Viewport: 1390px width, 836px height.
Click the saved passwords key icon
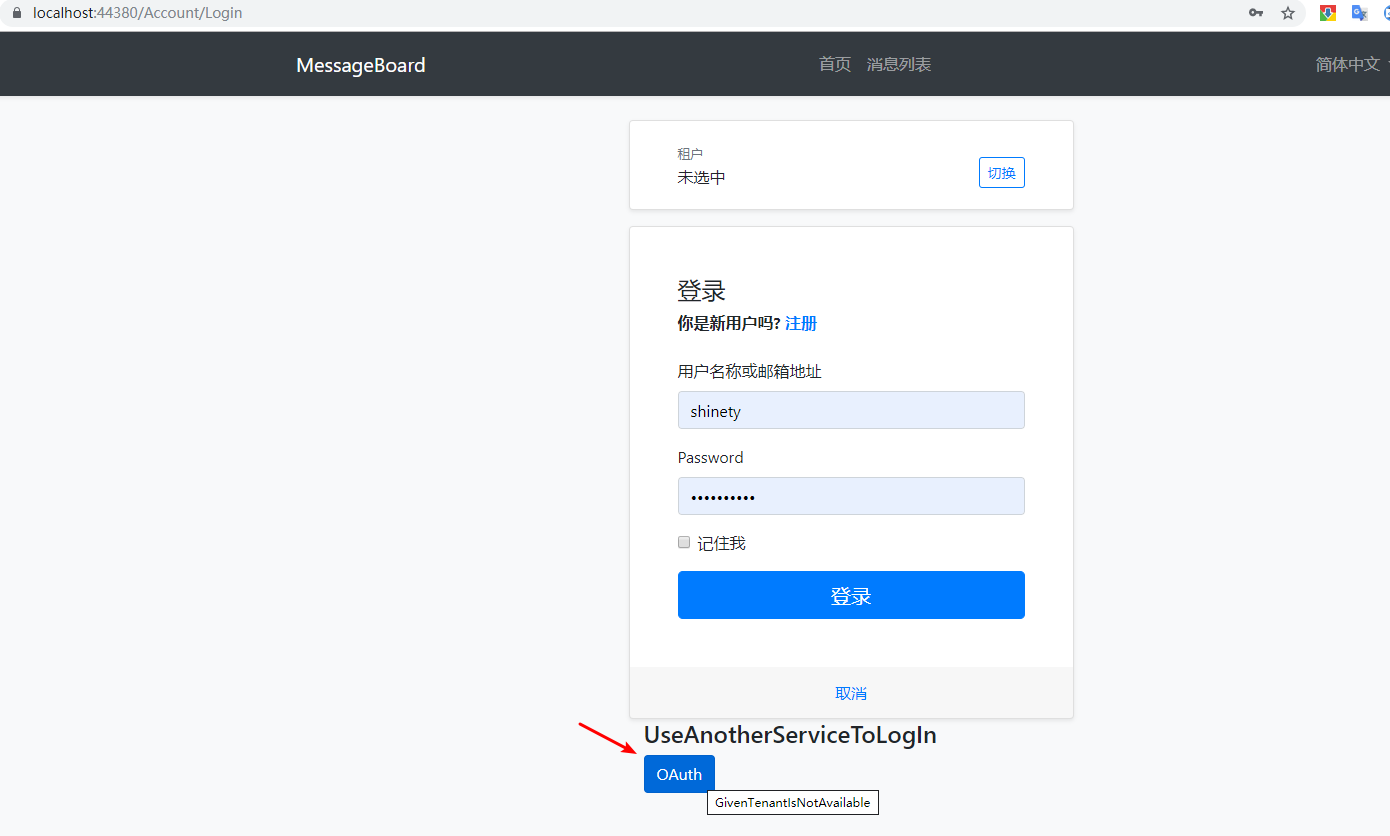(1256, 13)
